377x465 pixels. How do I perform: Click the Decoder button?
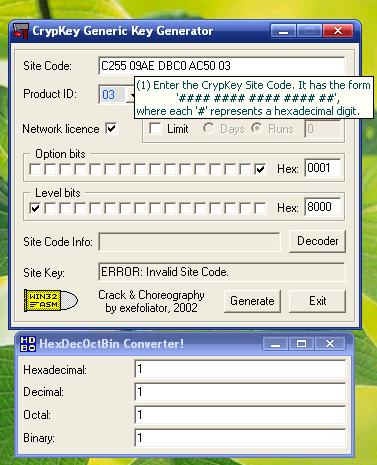tap(317, 241)
